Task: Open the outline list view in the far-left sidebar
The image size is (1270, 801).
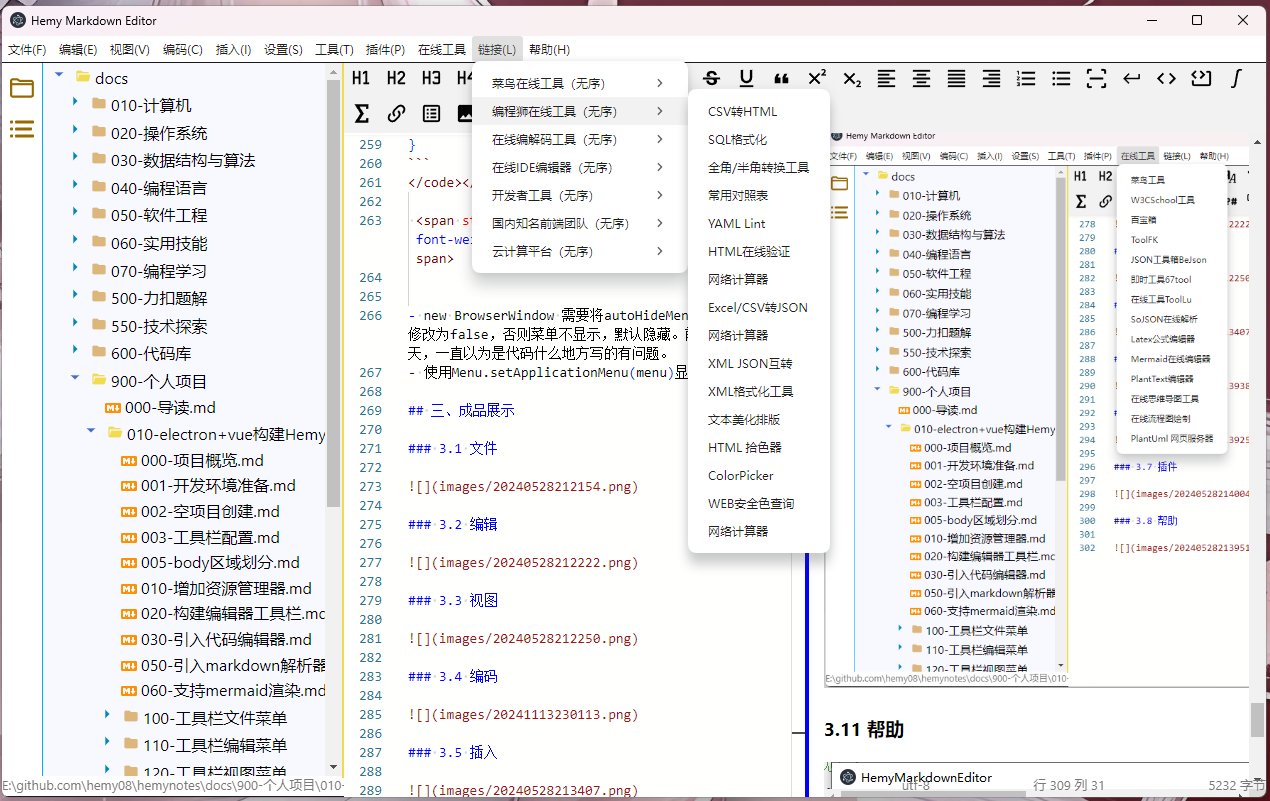Action: click(22, 129)
